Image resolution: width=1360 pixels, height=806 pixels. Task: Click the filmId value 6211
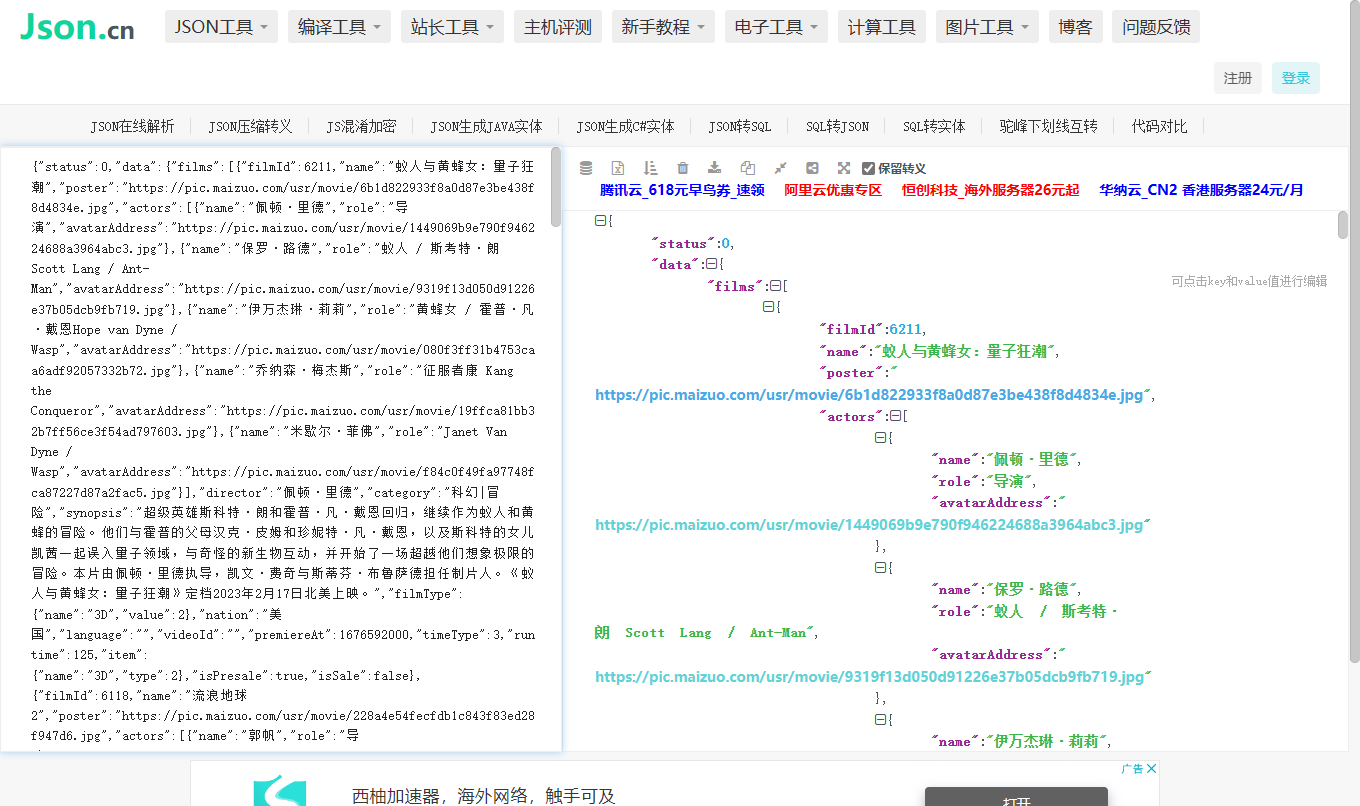coord(907,329)
